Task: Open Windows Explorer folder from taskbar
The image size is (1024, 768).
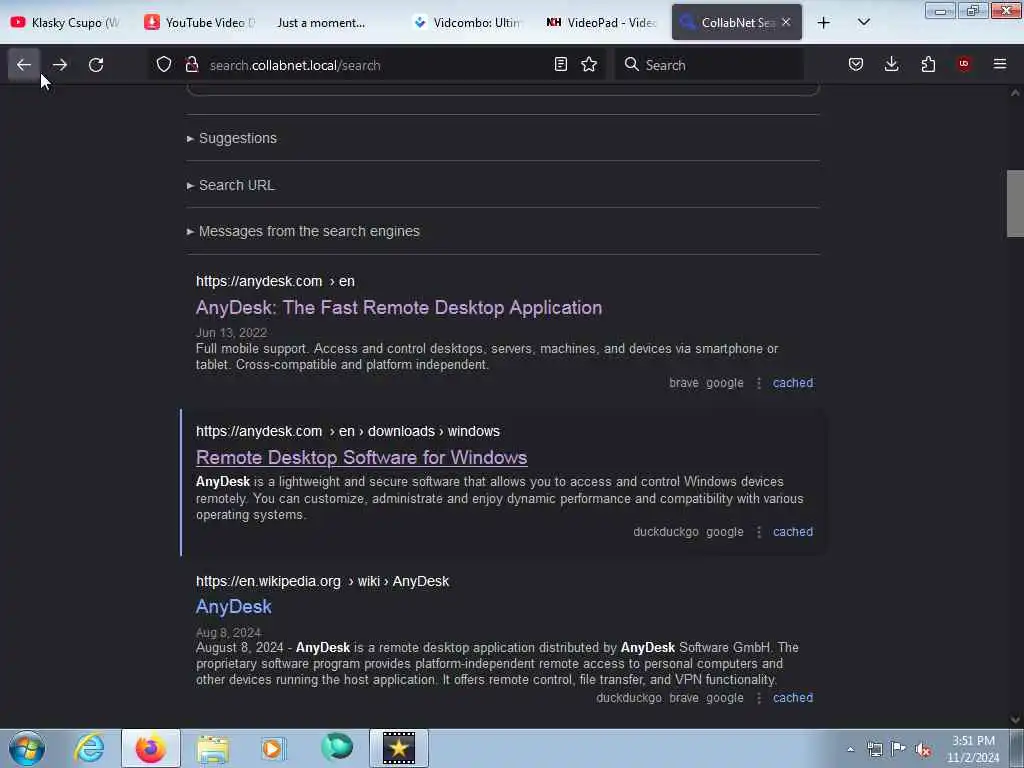Action: tap(213, 749)
